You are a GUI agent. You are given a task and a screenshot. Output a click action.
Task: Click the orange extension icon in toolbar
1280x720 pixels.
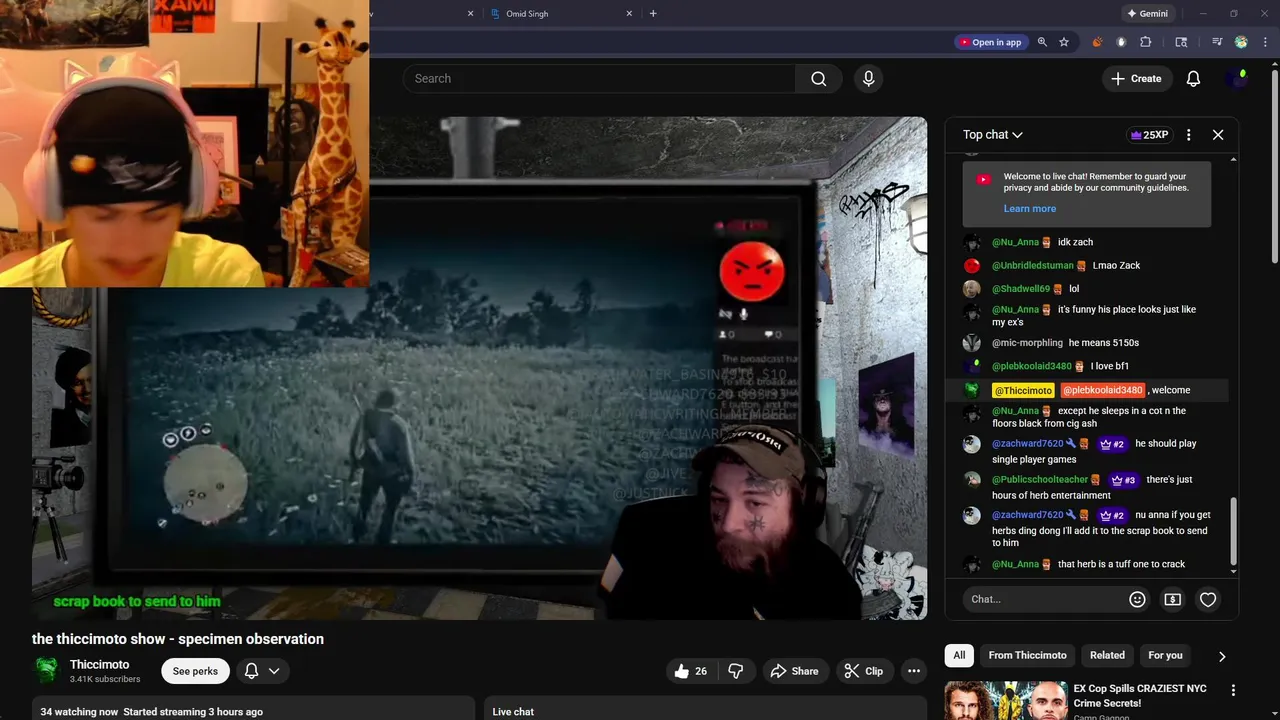click(1097, 42)
